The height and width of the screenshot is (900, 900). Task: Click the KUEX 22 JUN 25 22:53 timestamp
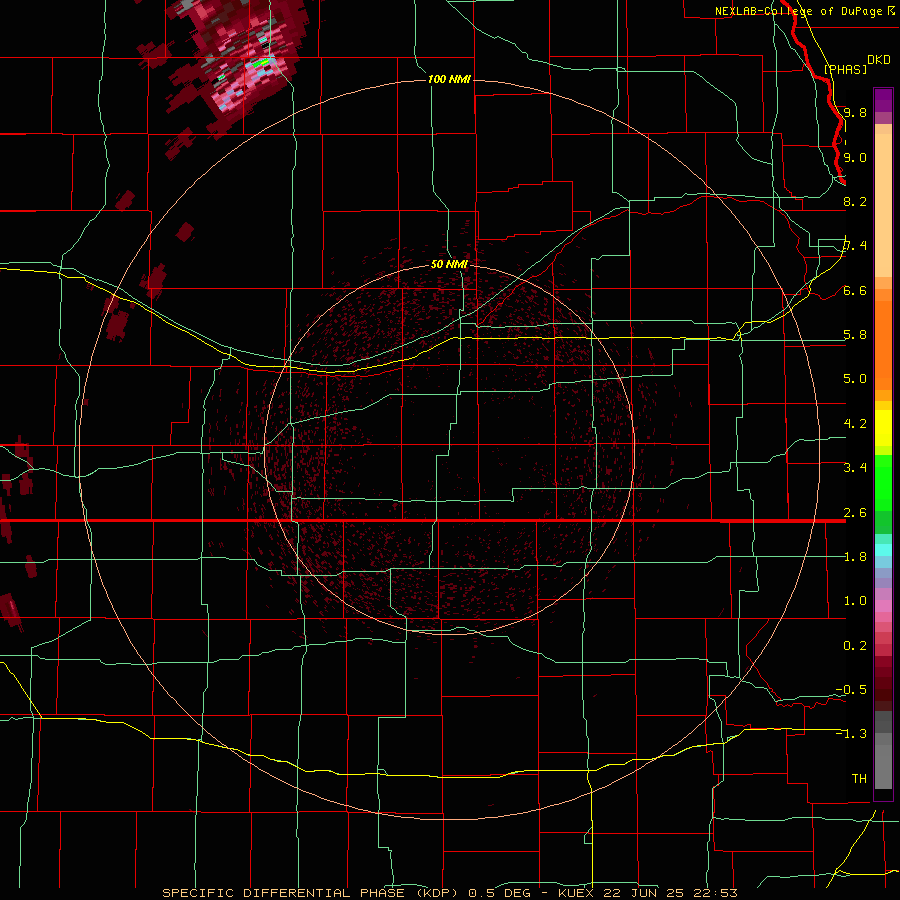coord(647,893)
